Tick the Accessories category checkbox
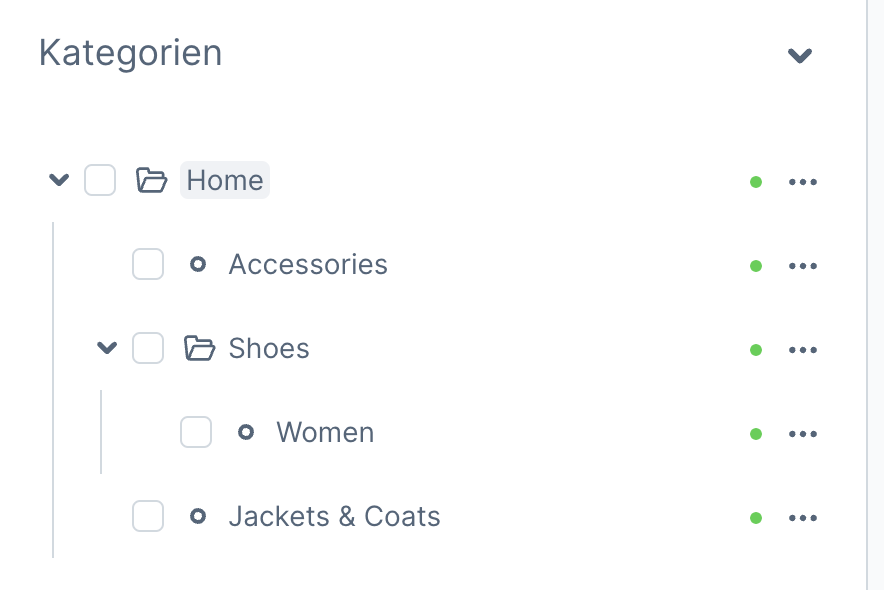 coord(148,265)
